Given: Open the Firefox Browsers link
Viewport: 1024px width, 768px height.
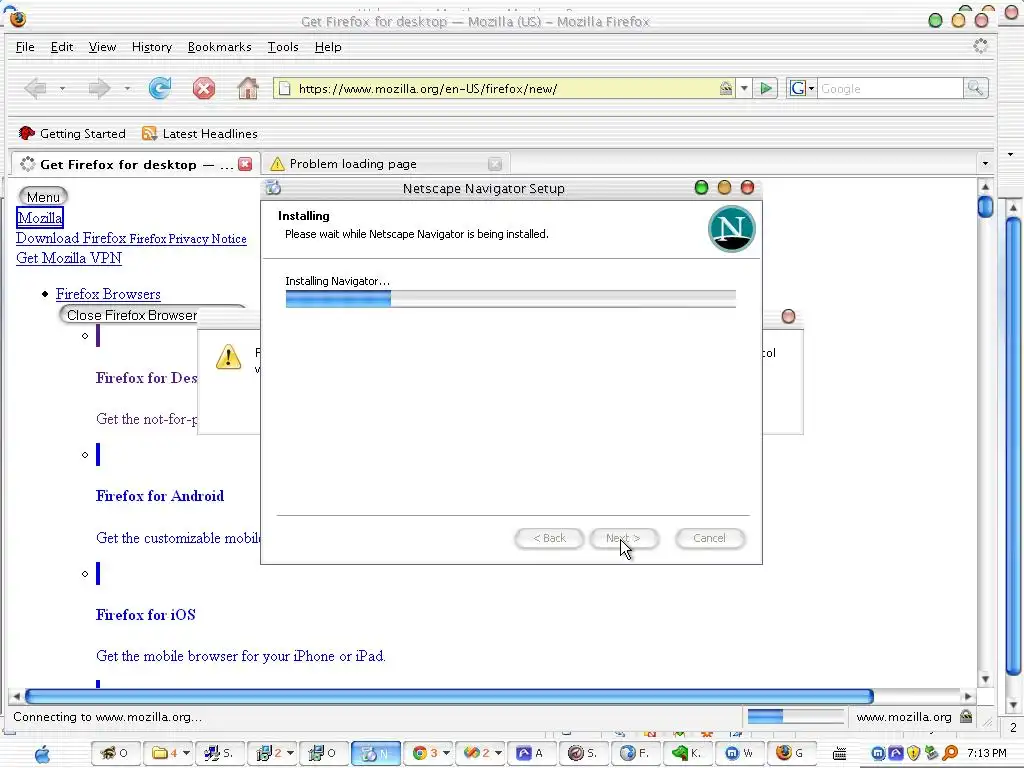Looking at the screenshot, I should (108, 294).
